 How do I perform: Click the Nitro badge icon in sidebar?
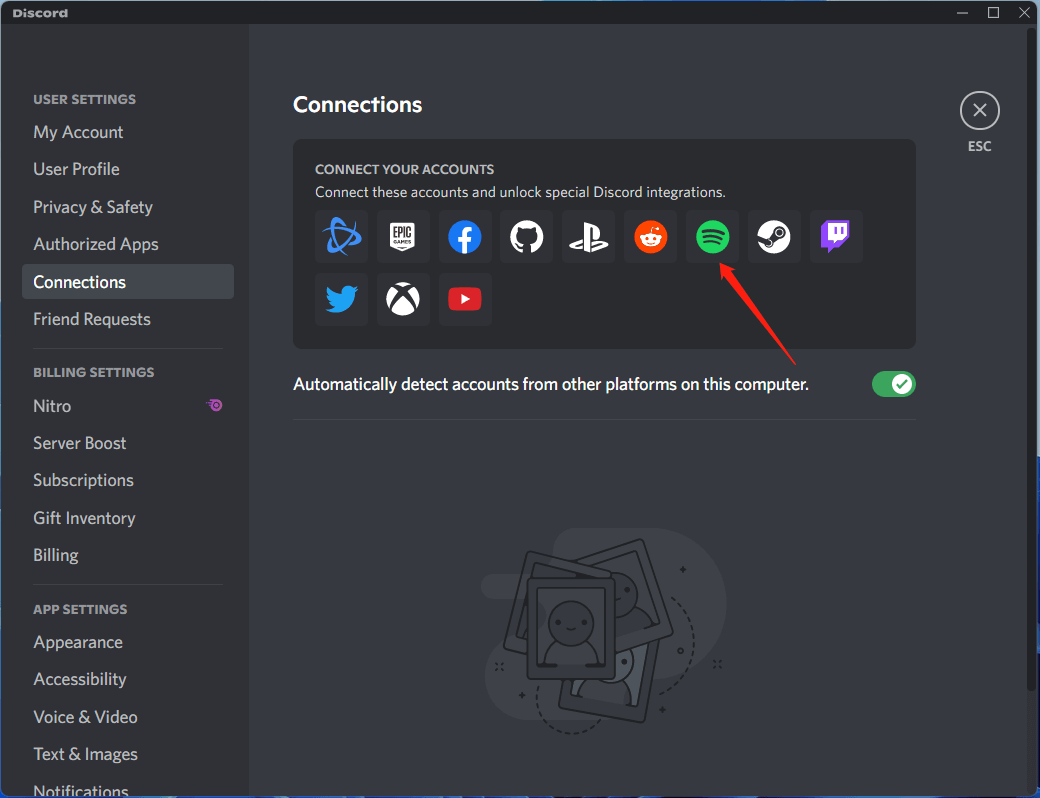click(214, 405)
